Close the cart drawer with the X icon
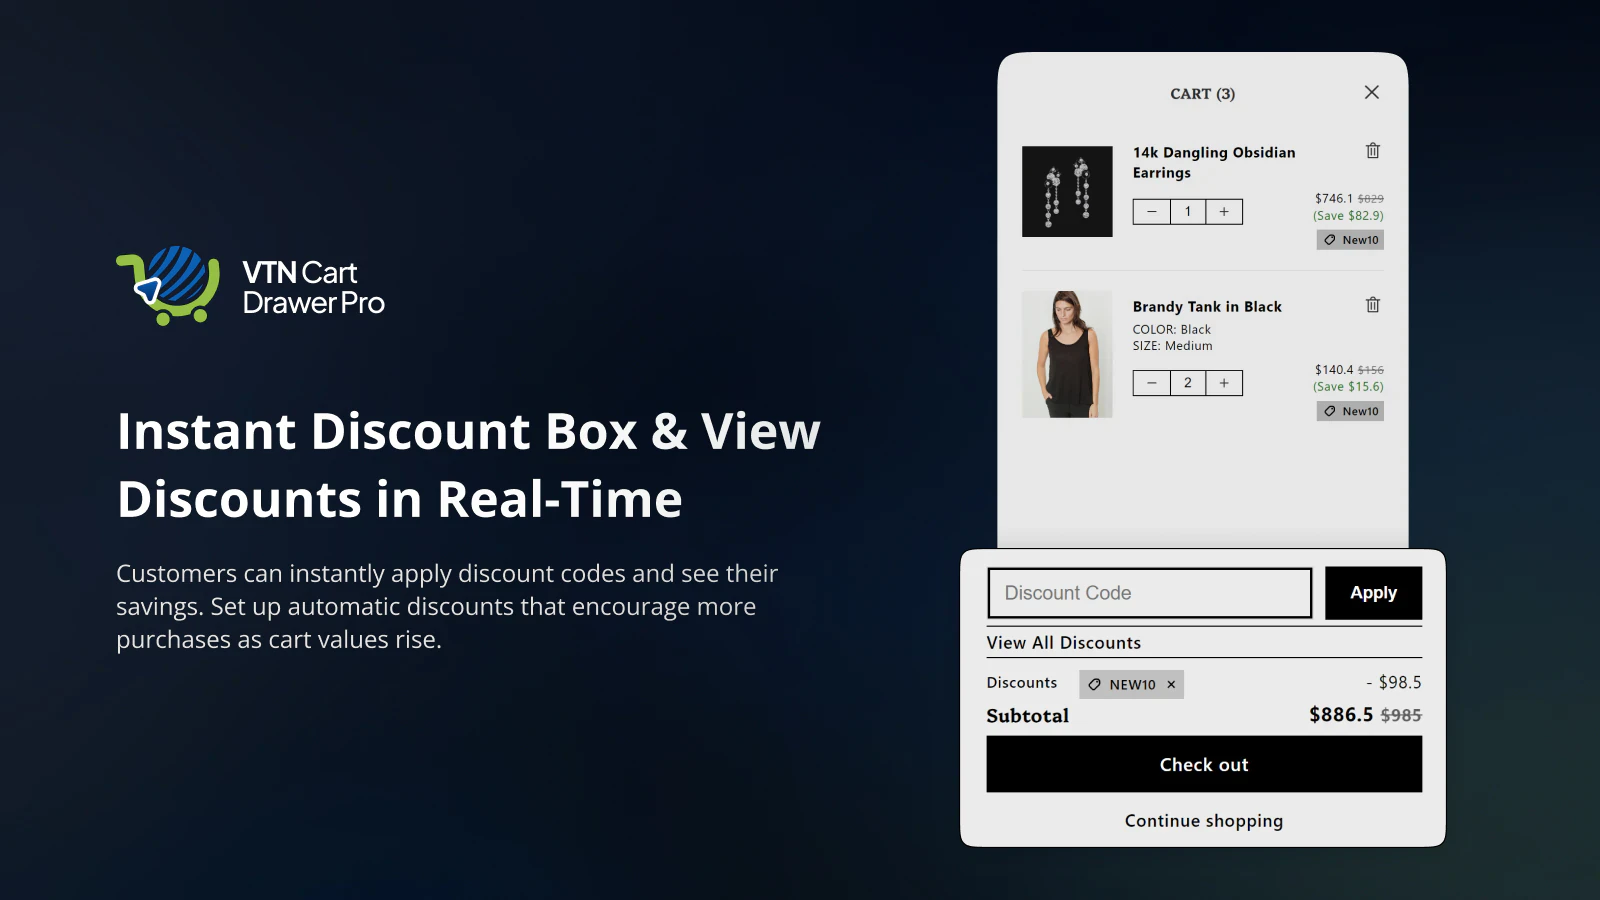Viewport: 1600px width, 900px height. click(x=1371, y=92)
